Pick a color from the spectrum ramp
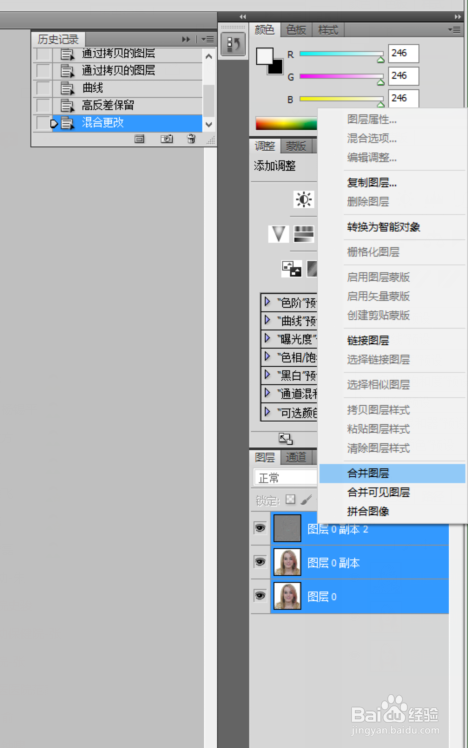Screen dimensions: 468x748 pos(286,124)
